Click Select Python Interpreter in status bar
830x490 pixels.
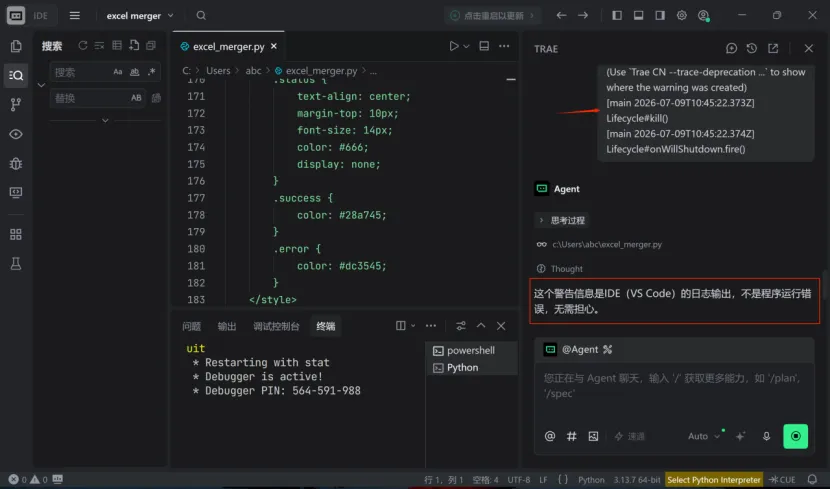click(x=714, y=479)
